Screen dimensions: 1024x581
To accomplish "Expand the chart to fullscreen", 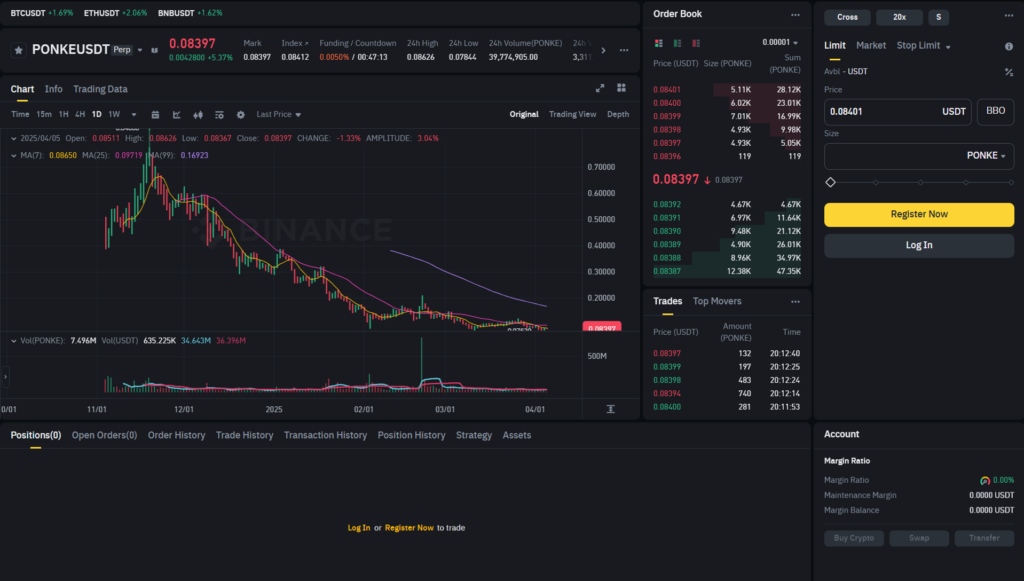I will 600,89.
